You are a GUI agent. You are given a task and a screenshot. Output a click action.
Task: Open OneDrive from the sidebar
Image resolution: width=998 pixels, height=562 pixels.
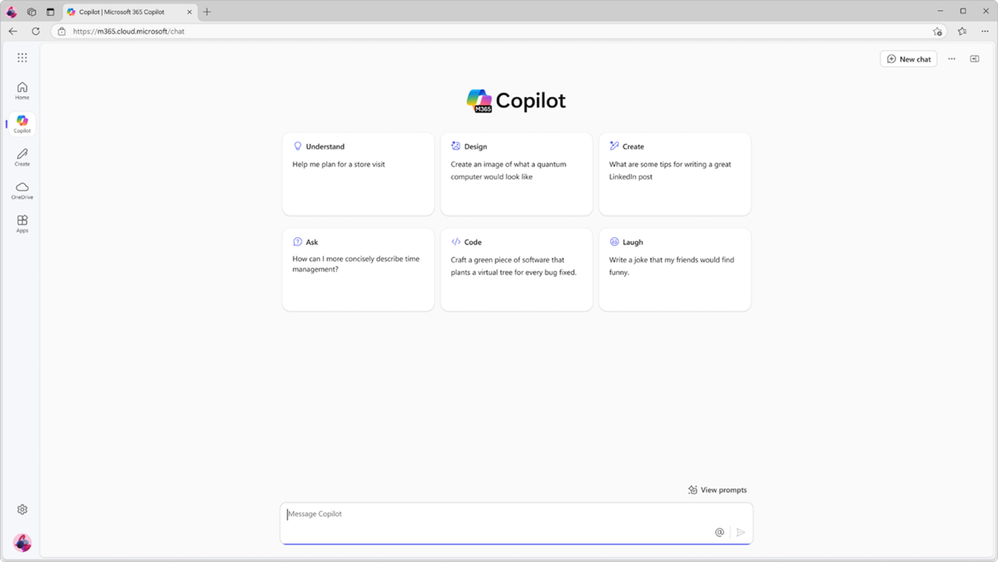pyautogui.click(x=22, y=190)
